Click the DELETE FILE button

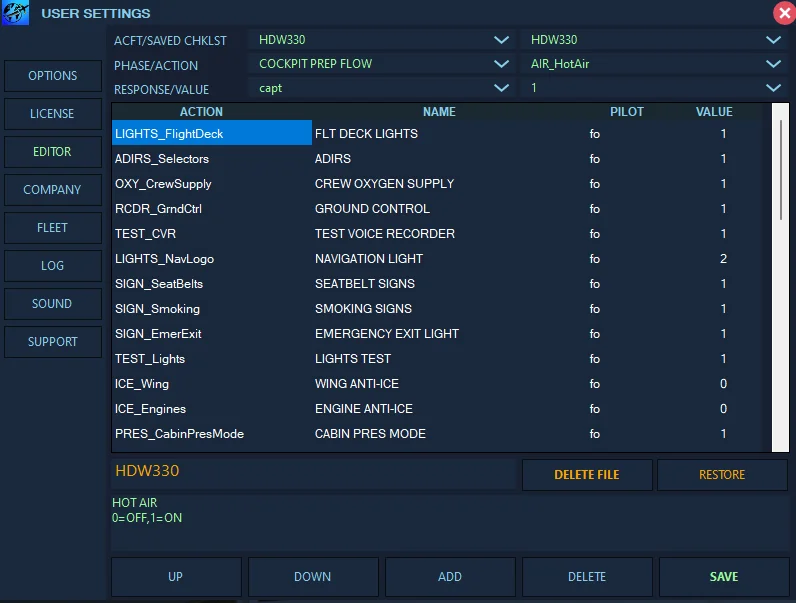point(587,475)
